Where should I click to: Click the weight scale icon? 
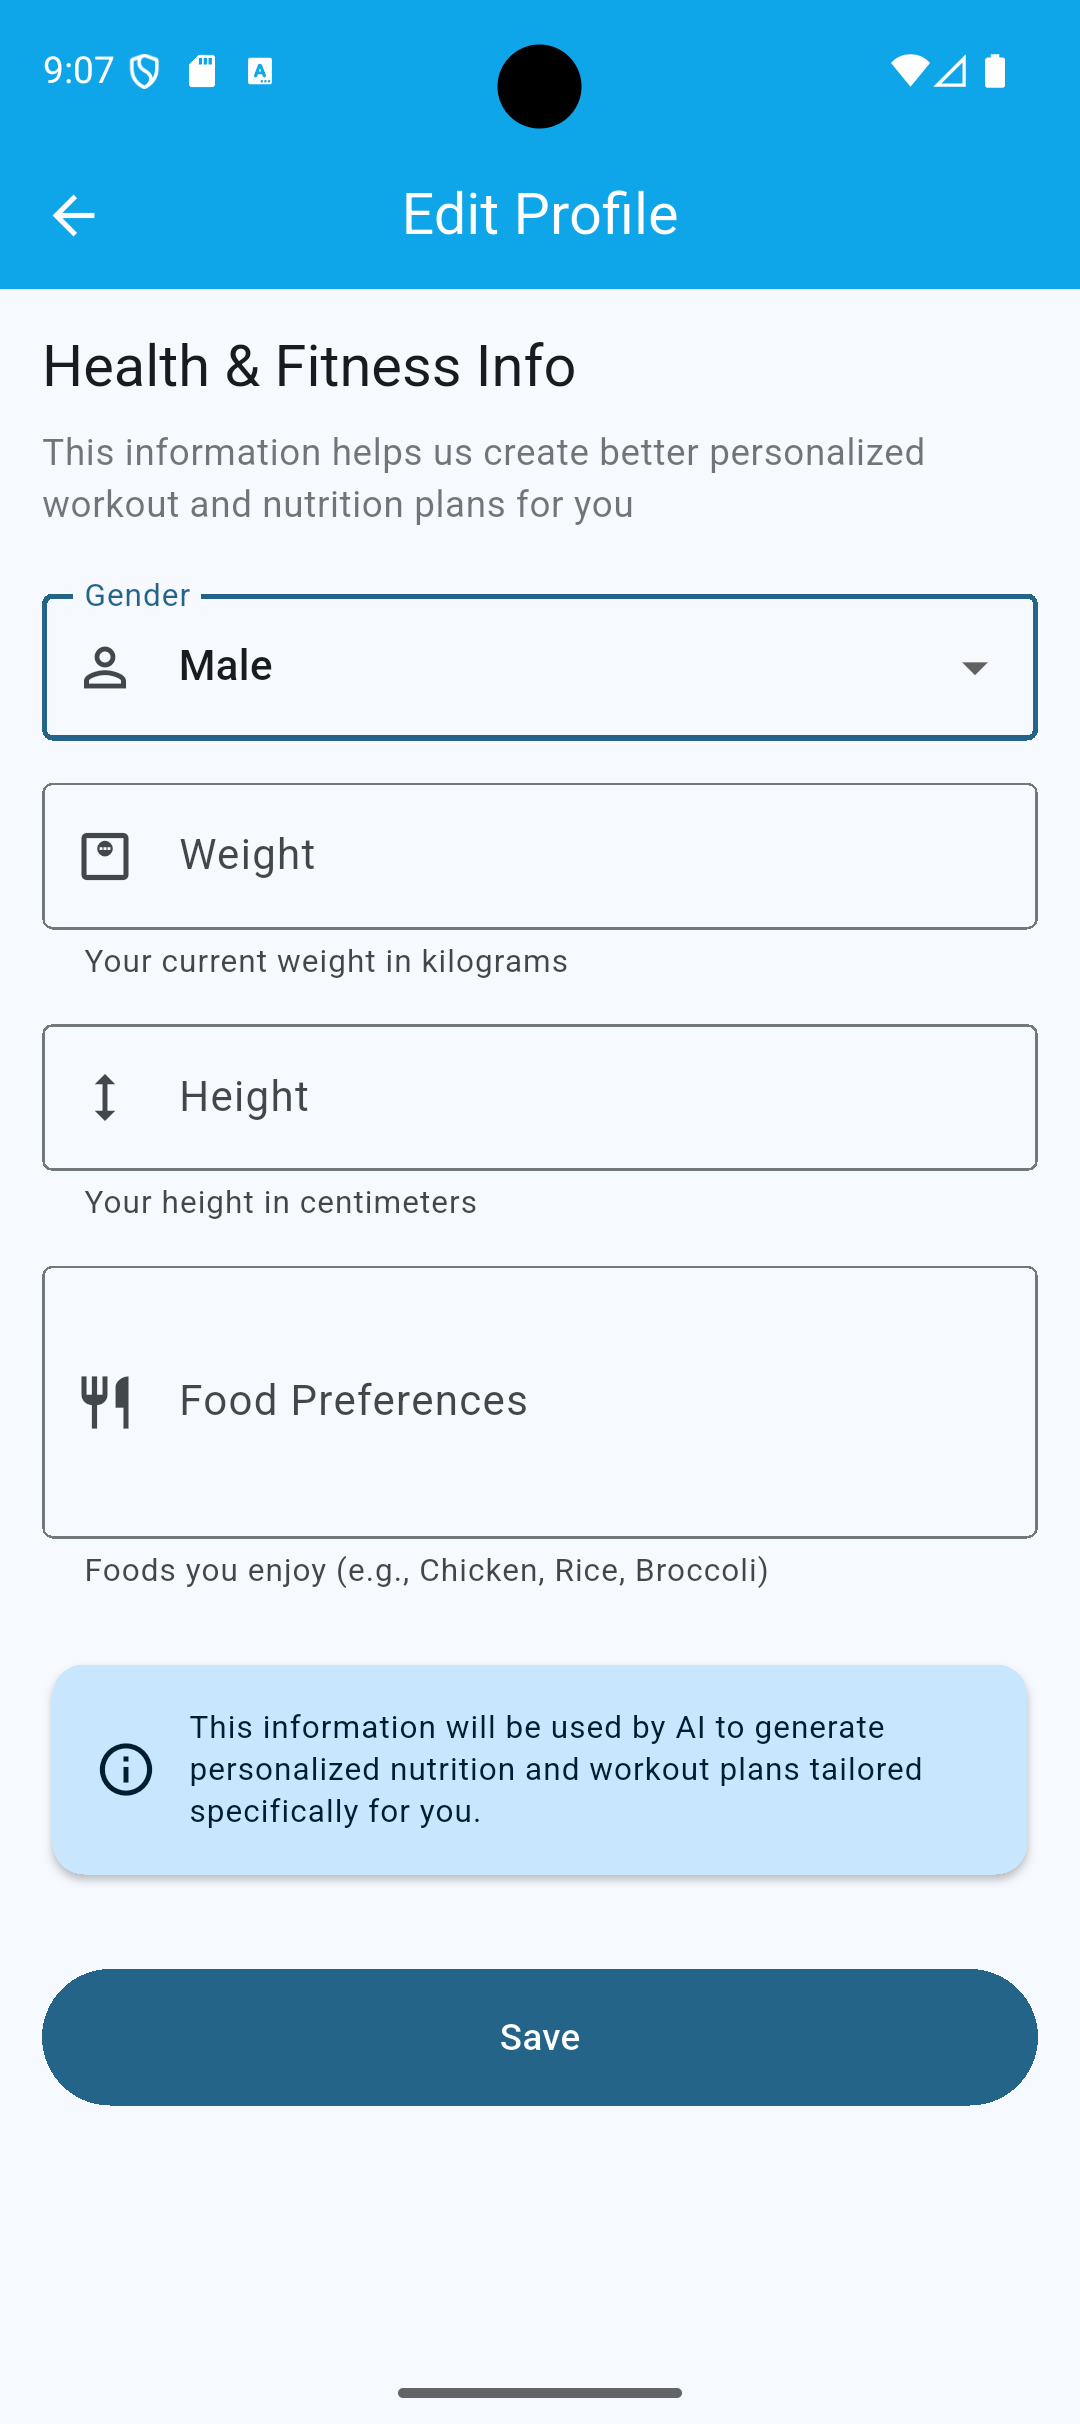click(x=105, y=856)
